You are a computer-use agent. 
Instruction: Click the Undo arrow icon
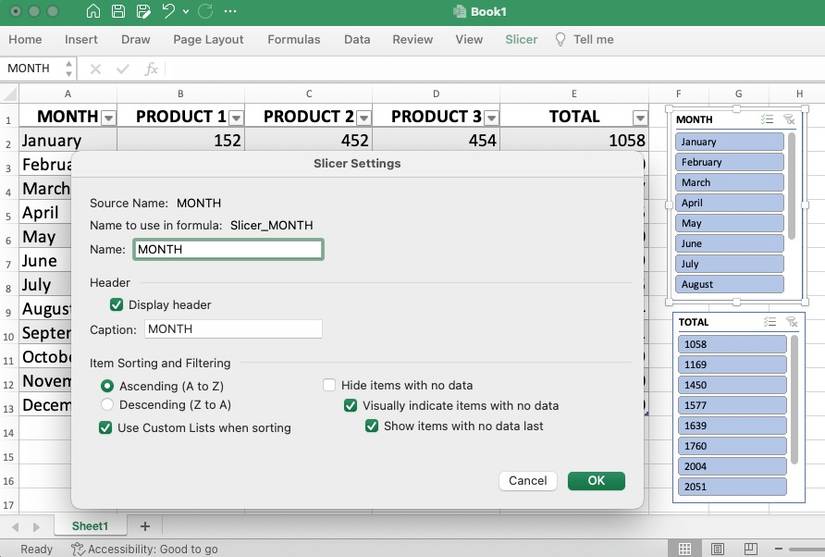pyautogui.click(x=168, y=12)
